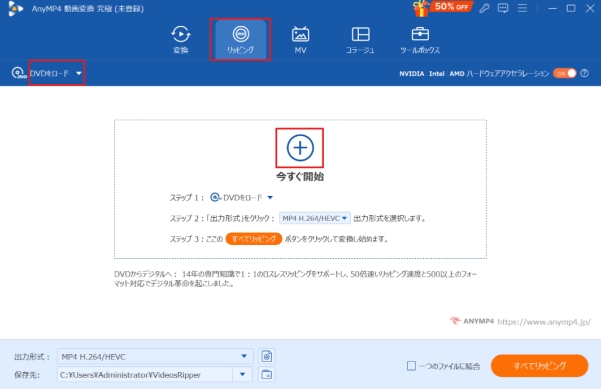Image resolution: width=601 pixels, height=389 pixels.
Task: Open the feedback message icon
Action: [503, 8]
